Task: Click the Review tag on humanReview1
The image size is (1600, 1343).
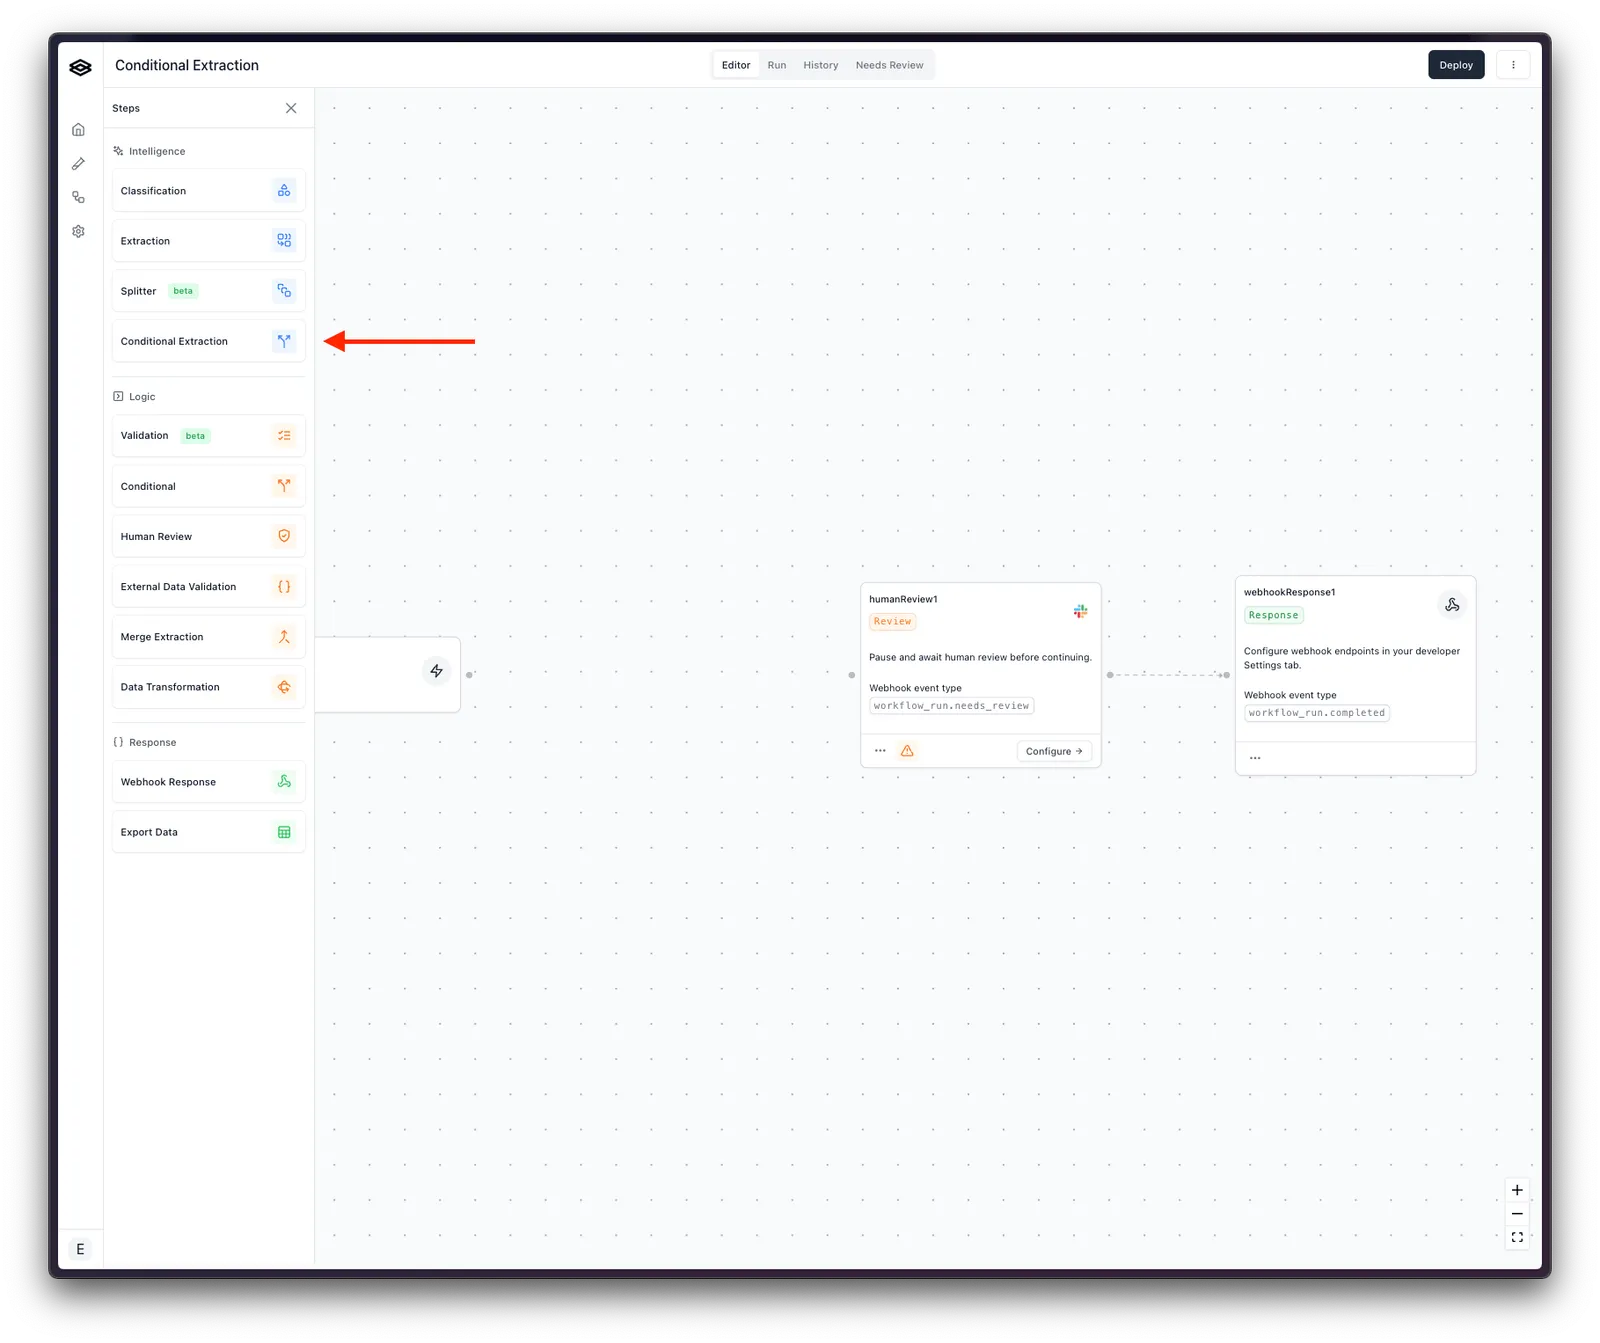Action: click(x=892, y=622)
